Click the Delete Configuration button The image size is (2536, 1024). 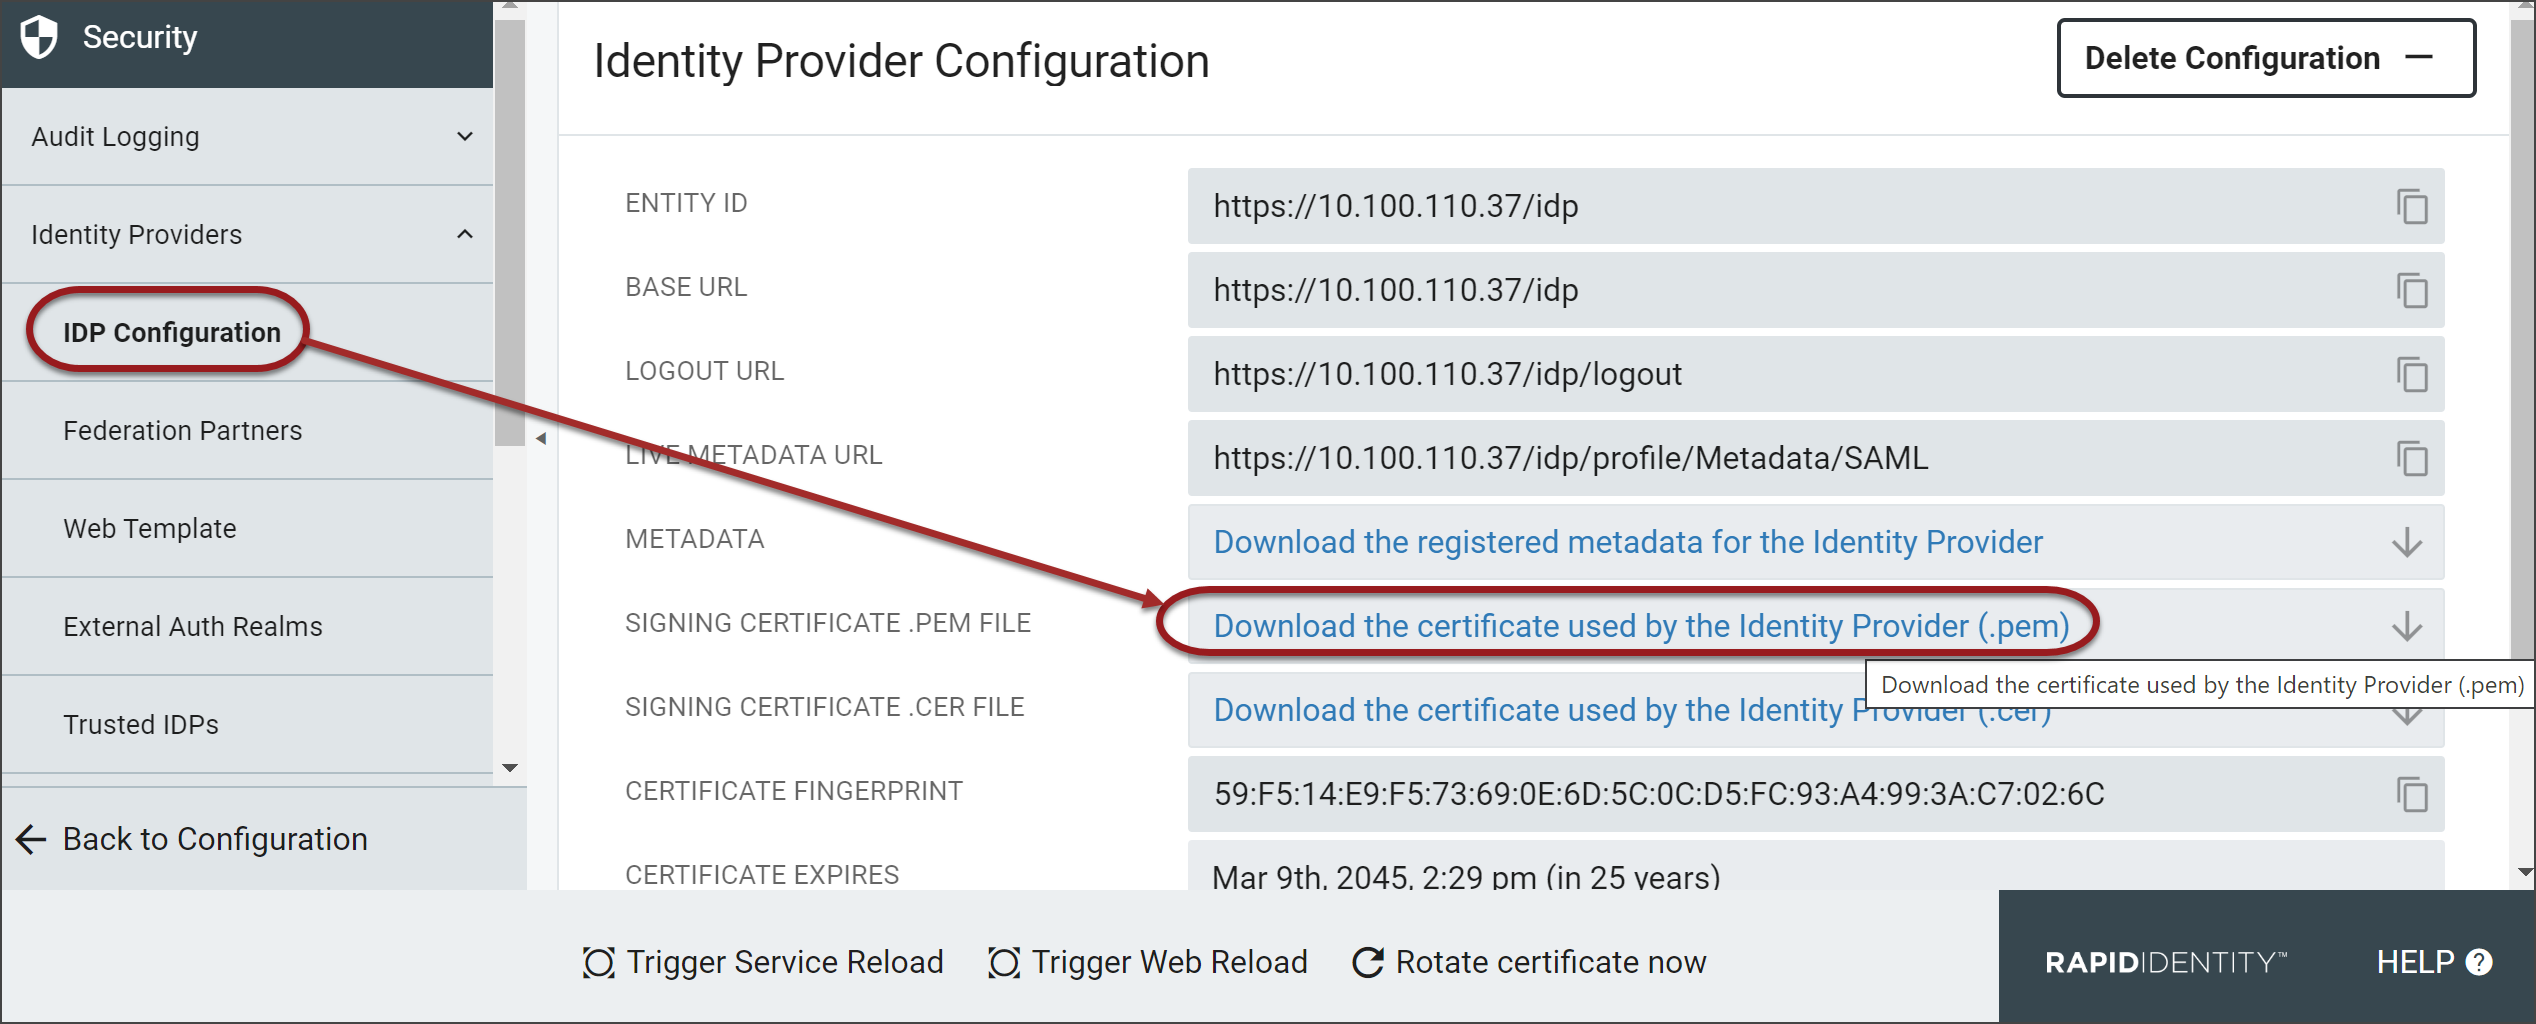tap(2266, 58)
